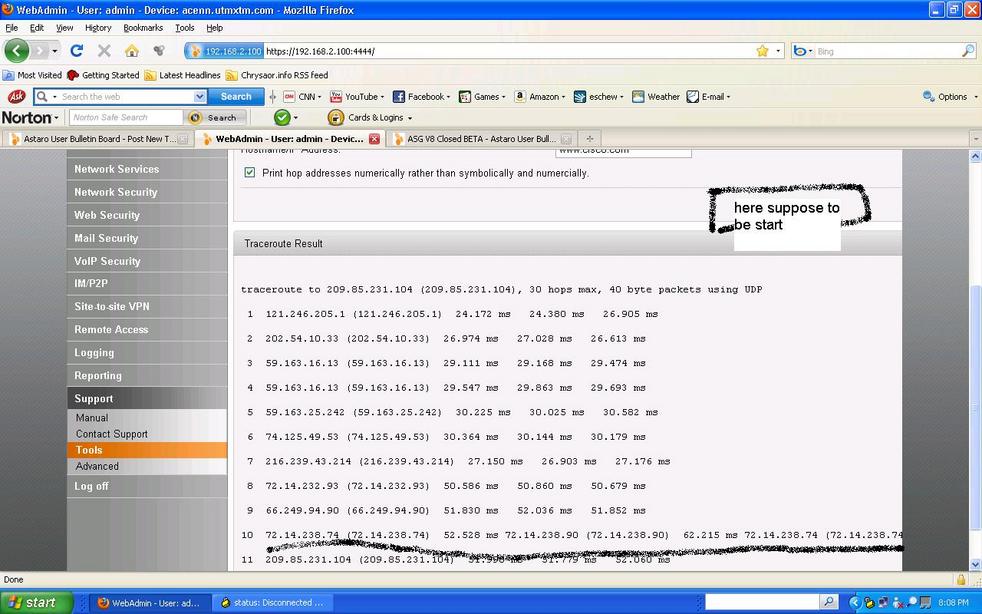This screenshot has height=614, width=982.
Task: Close the WebAdmin tab
Action: (x=374, y=139)
